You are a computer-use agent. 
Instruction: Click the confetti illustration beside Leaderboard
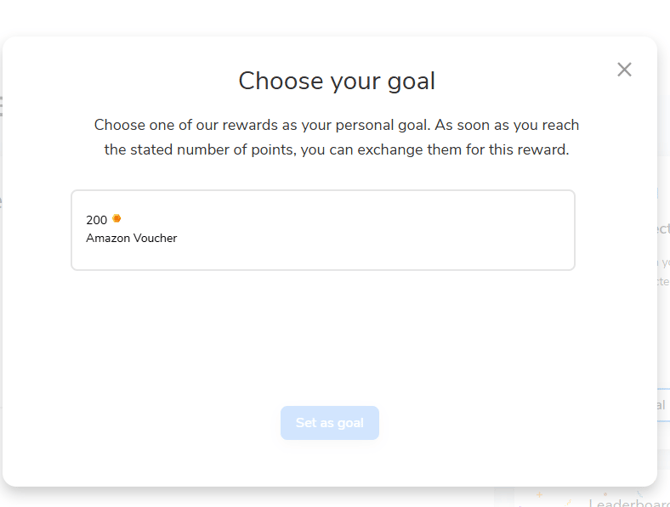tap(540, 497)
